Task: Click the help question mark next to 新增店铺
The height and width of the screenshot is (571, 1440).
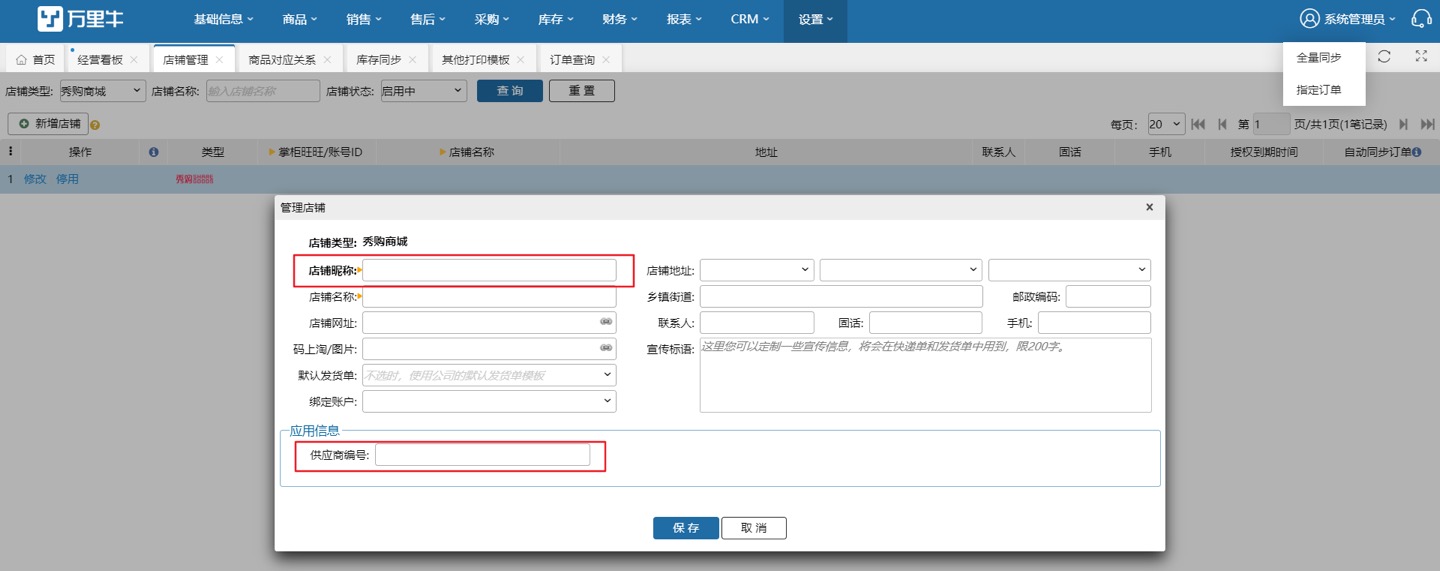Action: click(96, 125)
